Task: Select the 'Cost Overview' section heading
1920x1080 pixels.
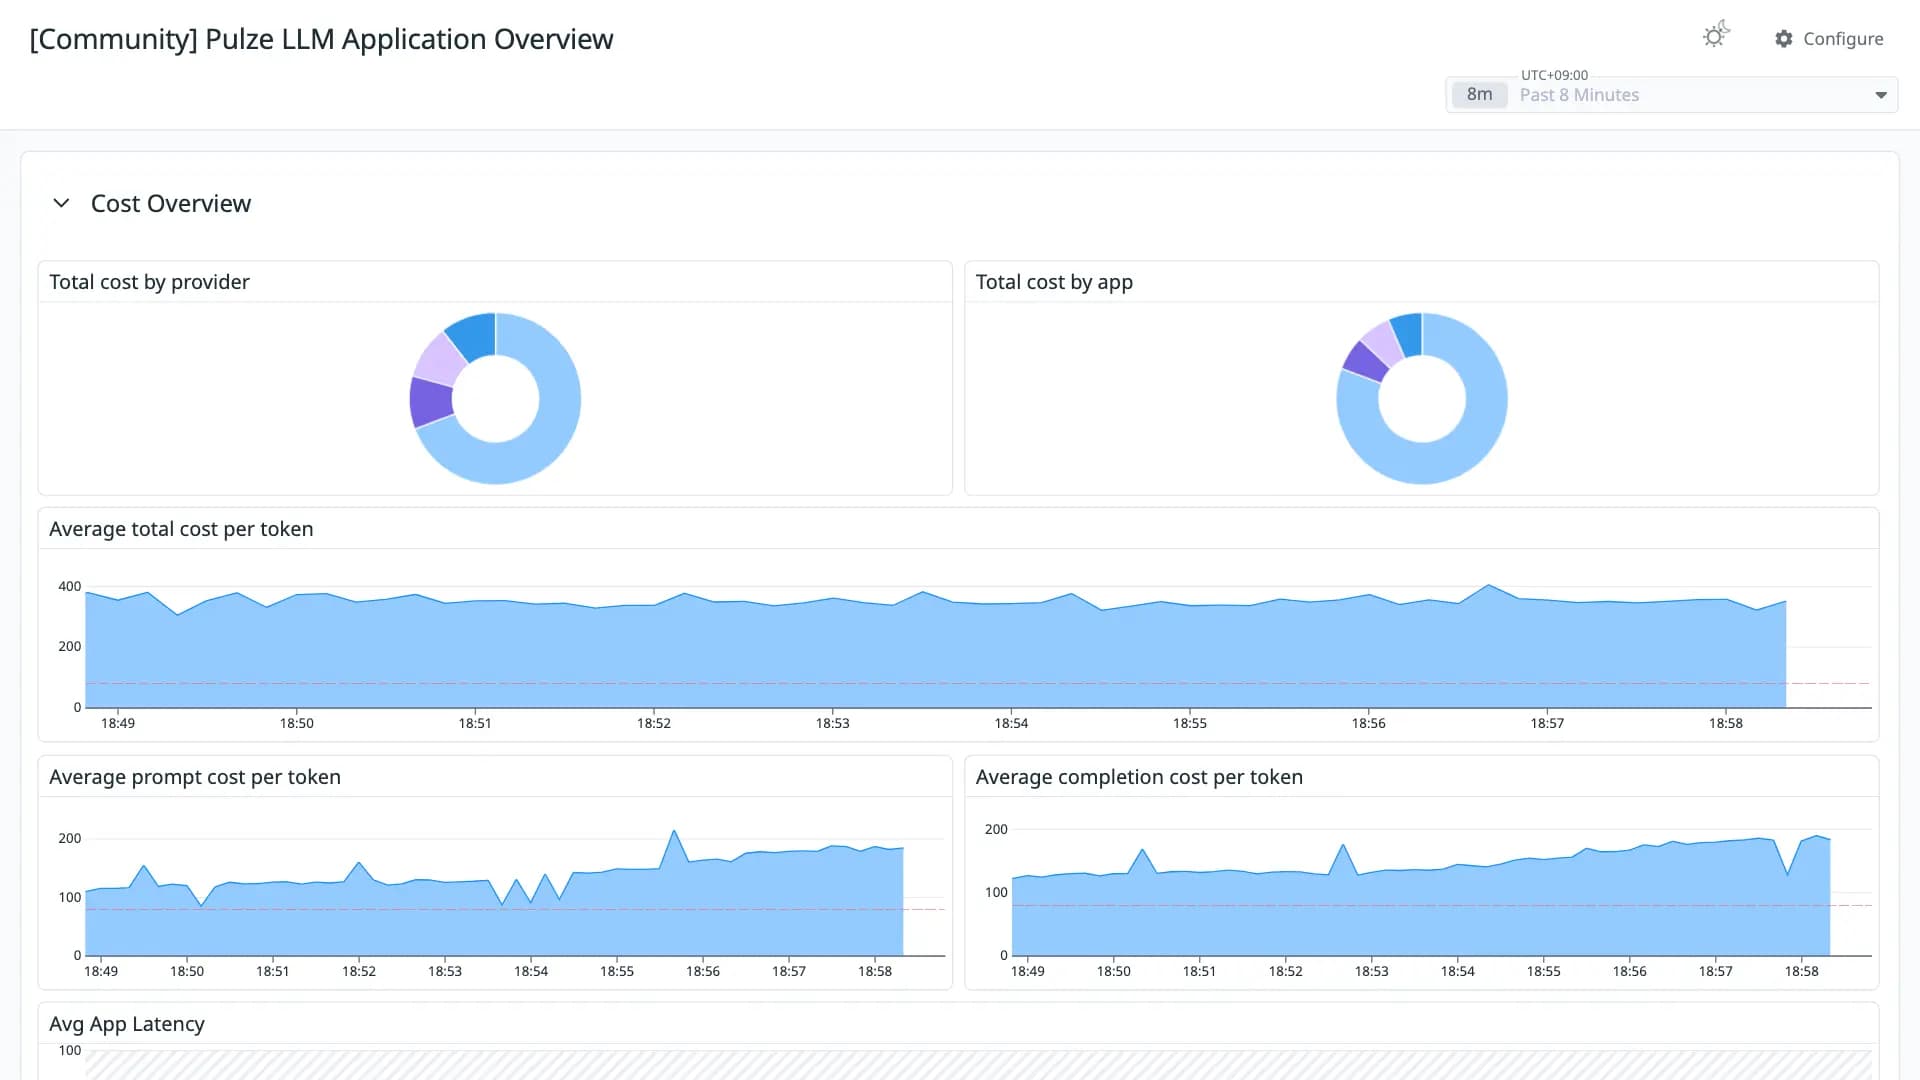Action: [171, 203]
